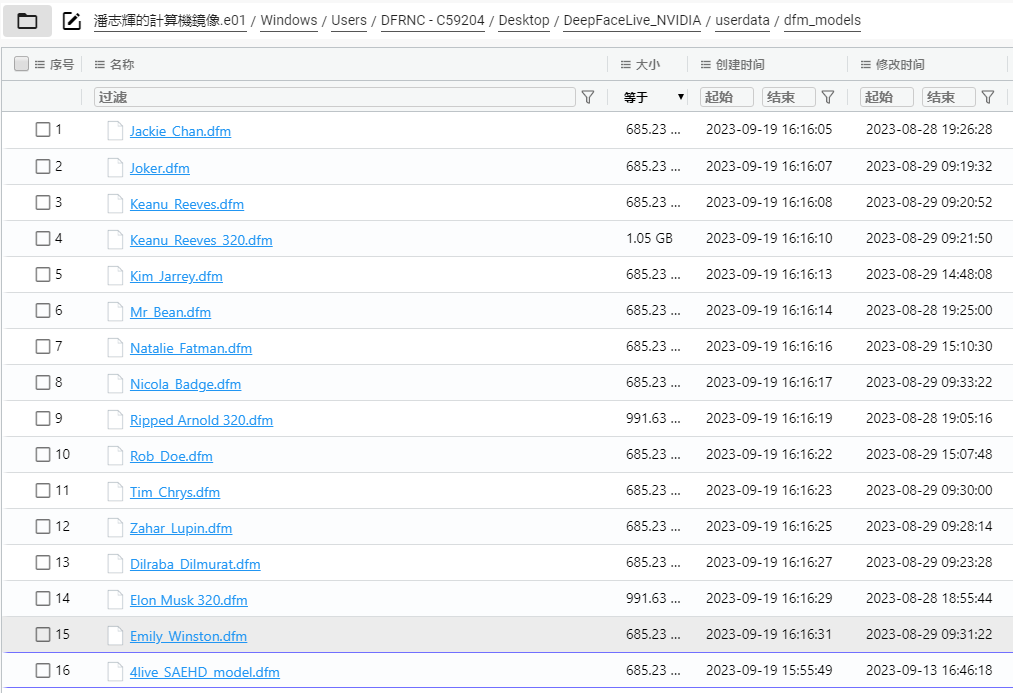
Task: Go to userdata breadcrumb folder
Action: click(x=742, y=21)
